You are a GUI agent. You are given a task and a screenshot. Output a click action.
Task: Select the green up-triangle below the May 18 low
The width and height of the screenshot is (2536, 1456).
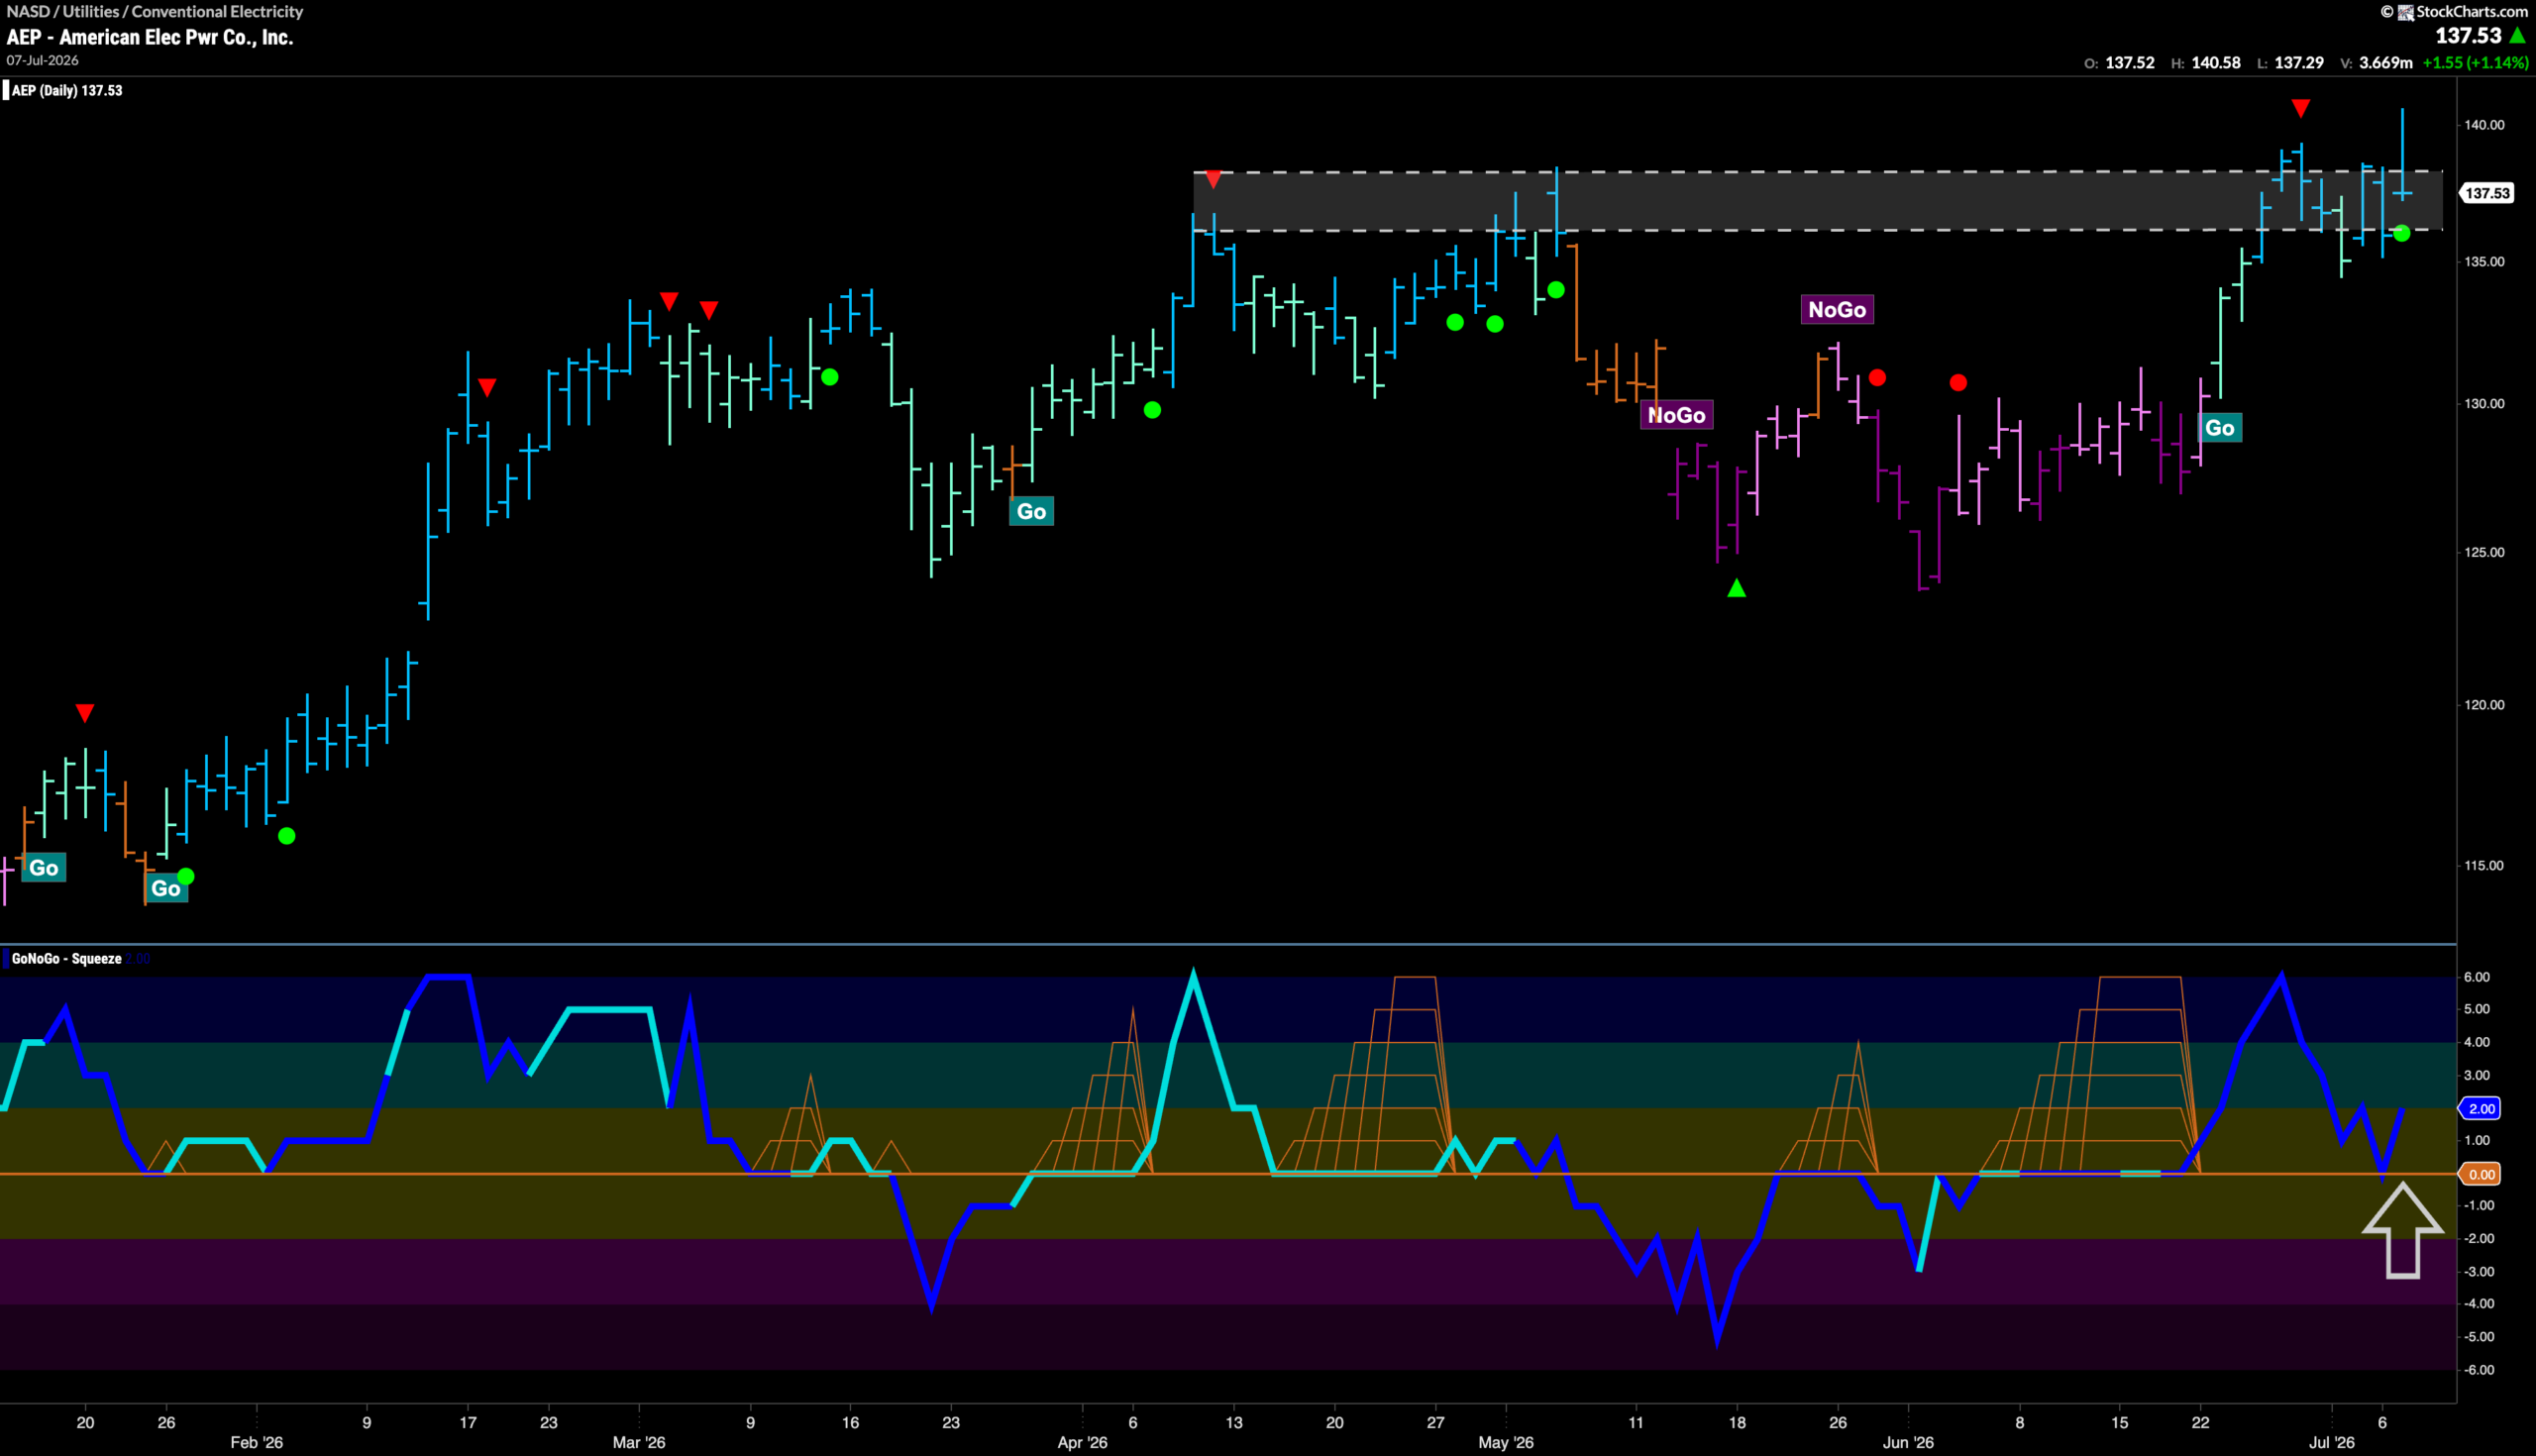click(1736, 588)
